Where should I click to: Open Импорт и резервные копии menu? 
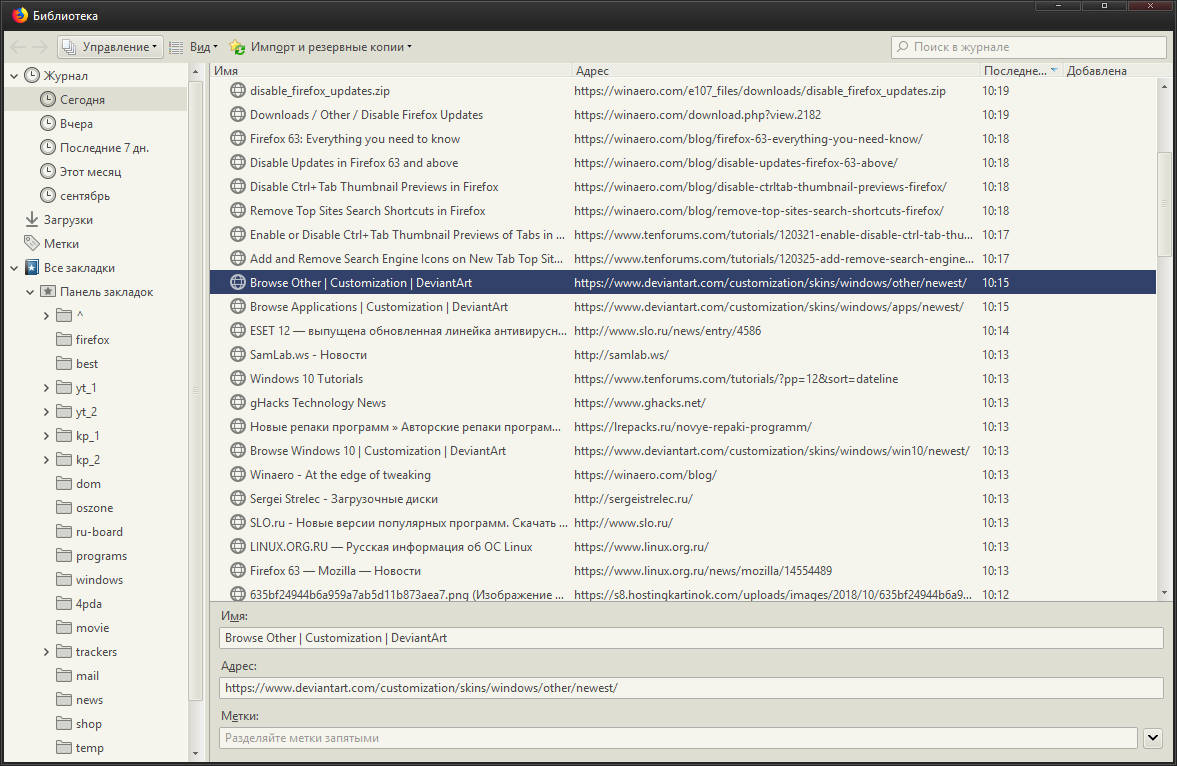(321, 47)
